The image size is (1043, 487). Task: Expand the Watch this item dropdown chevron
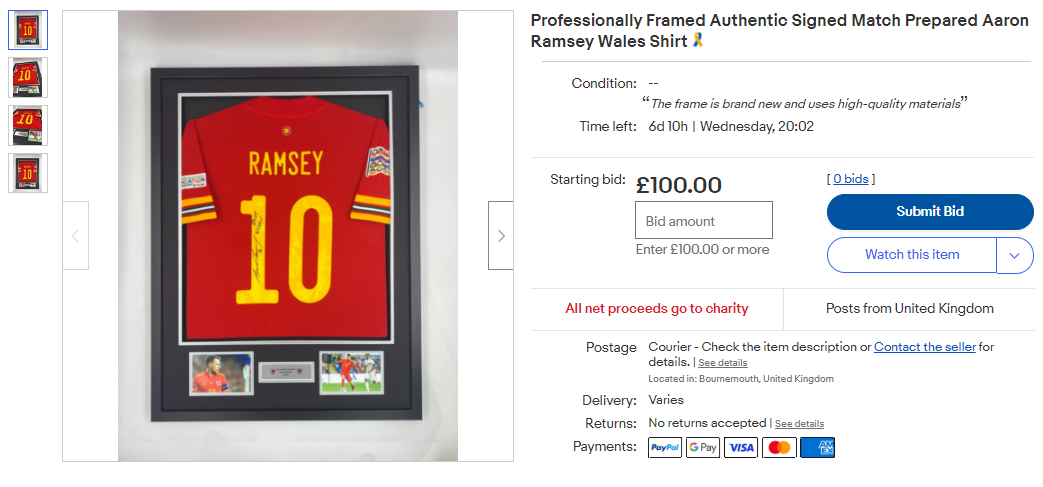[1014, 255]
